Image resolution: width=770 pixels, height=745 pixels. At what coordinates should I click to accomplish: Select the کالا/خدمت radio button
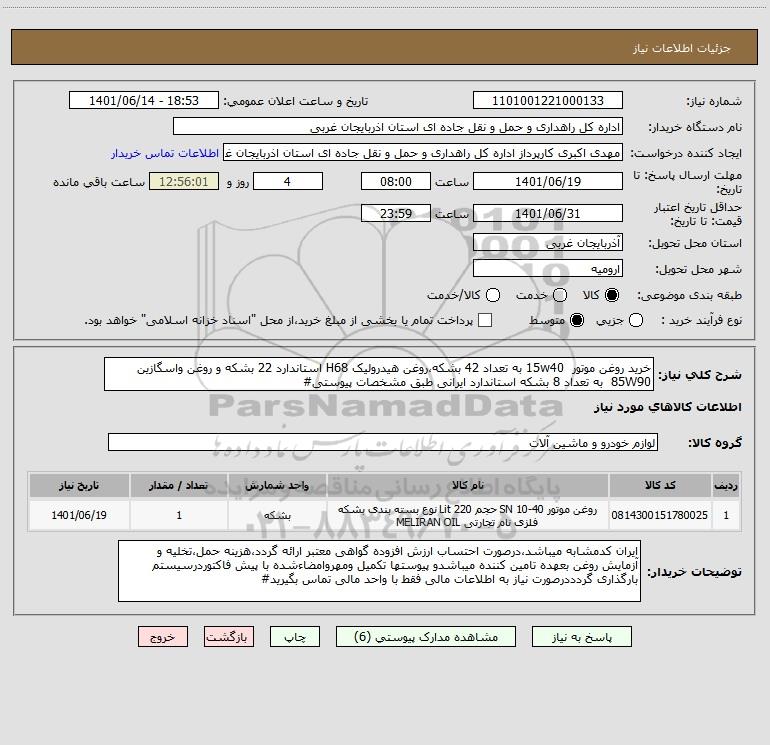(493, 295)
